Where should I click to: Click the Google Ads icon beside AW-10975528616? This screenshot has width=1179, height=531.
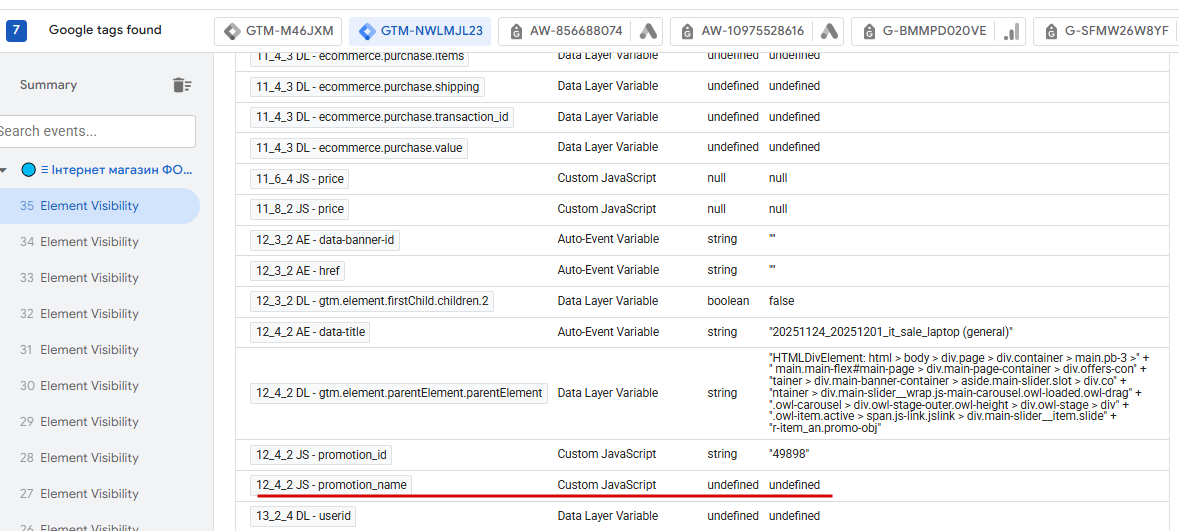tap(830, 31)
